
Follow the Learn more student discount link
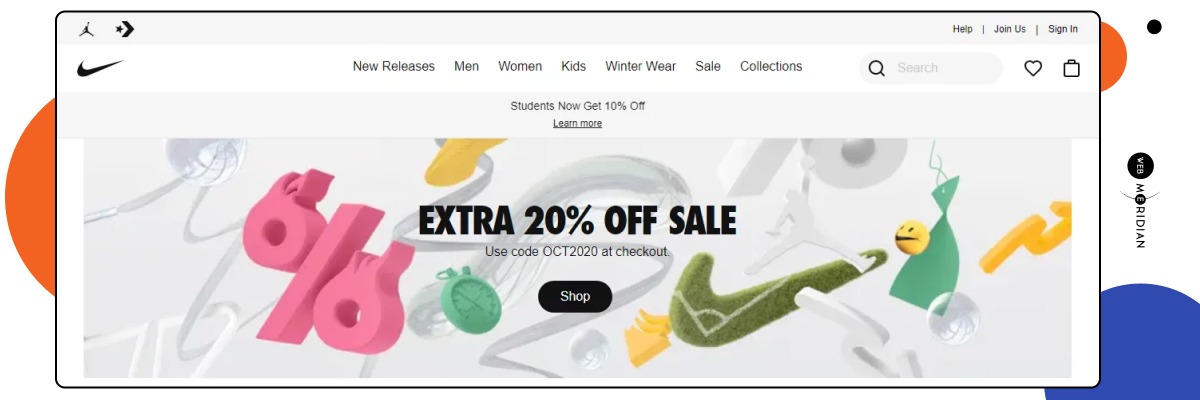(578, 123)
